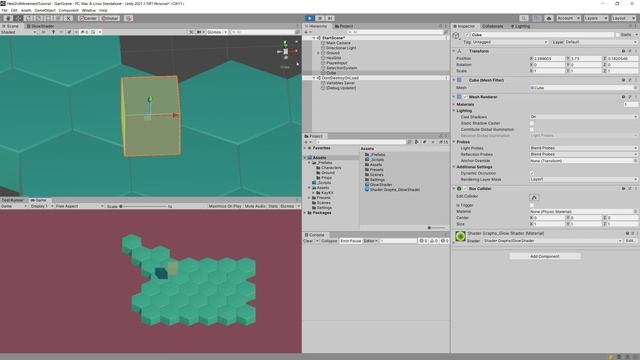The height and width of the screenshot is (360, 640).
Task: Open the Shaded draw mode dropdown
Action: 18,32
